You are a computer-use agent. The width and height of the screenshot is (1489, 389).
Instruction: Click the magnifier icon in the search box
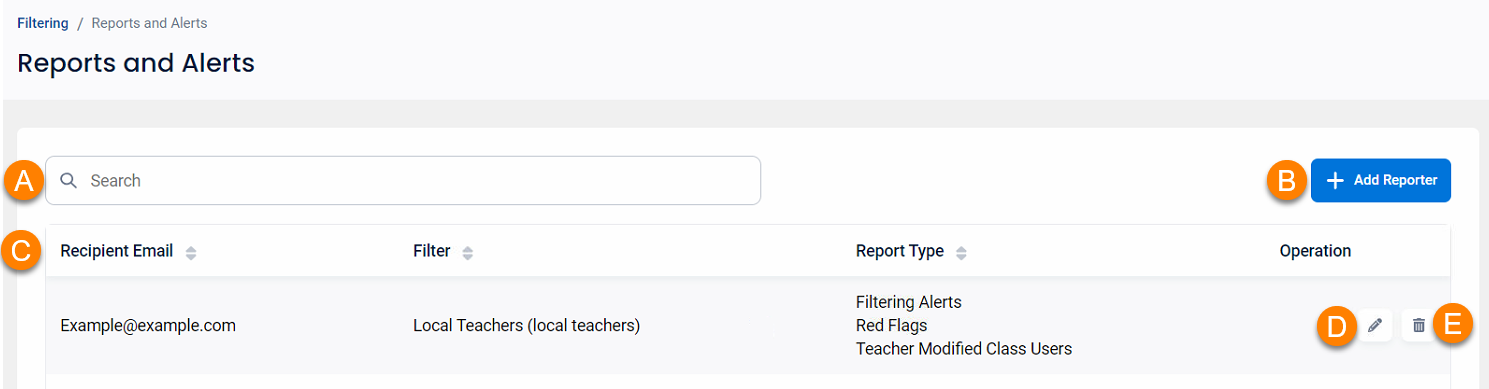click(x=68, y=181)
